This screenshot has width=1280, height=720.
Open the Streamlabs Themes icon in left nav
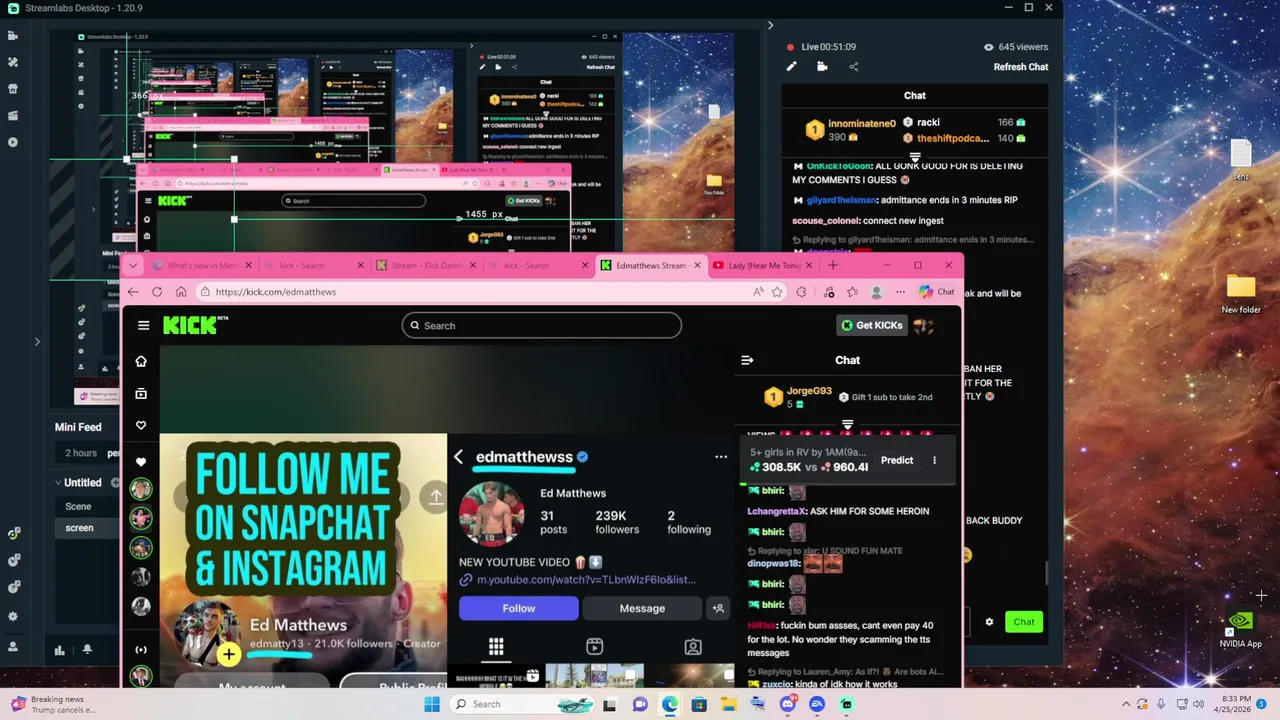pos(13,62)
